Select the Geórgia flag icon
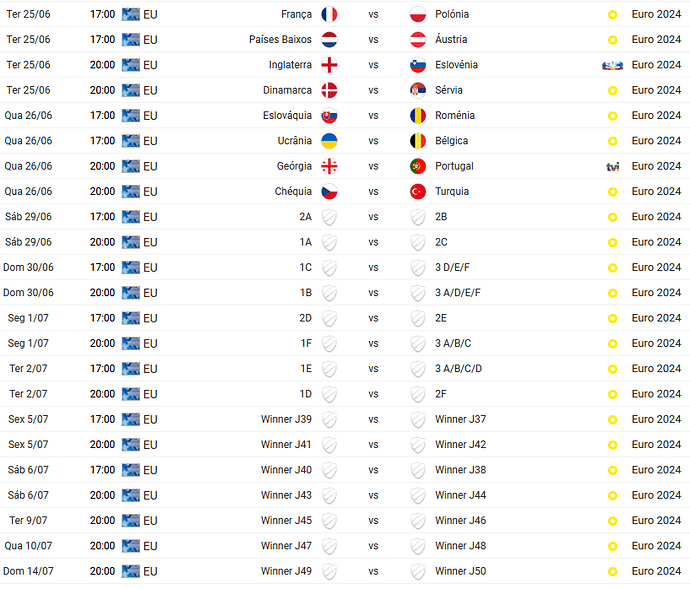690x589 pixels. (x=329, y=166)
